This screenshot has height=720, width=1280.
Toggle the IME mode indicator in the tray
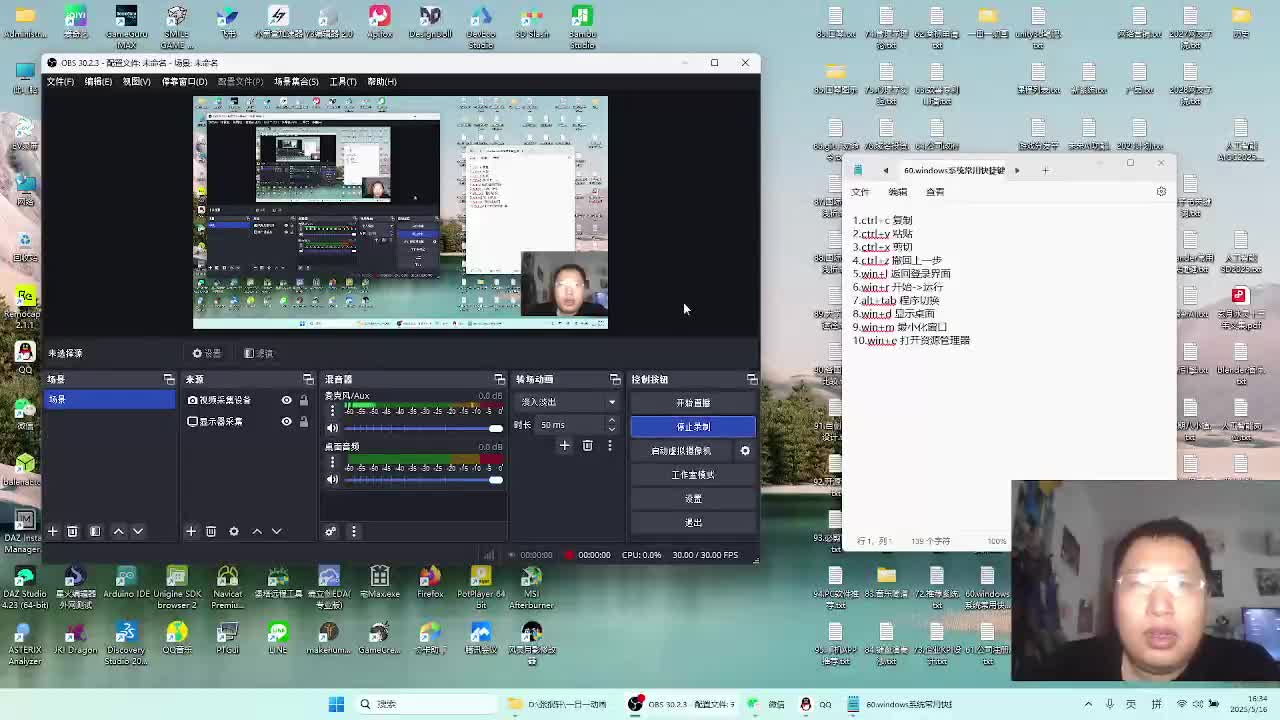[1133, 704]
